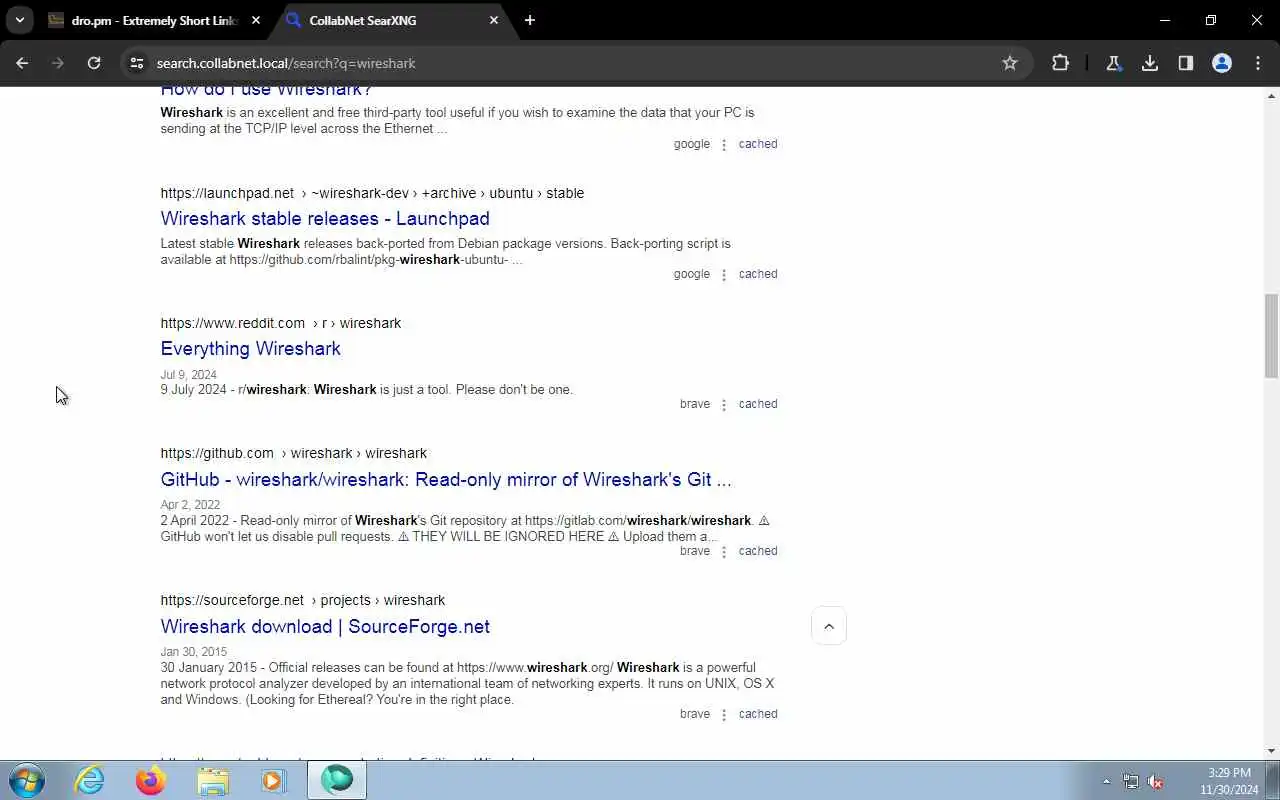Image resolution: width=1280 pixels, height=800 pixels.
Task: Click the 'google' engine label on Launchpad result
Action: pos(691,274)
